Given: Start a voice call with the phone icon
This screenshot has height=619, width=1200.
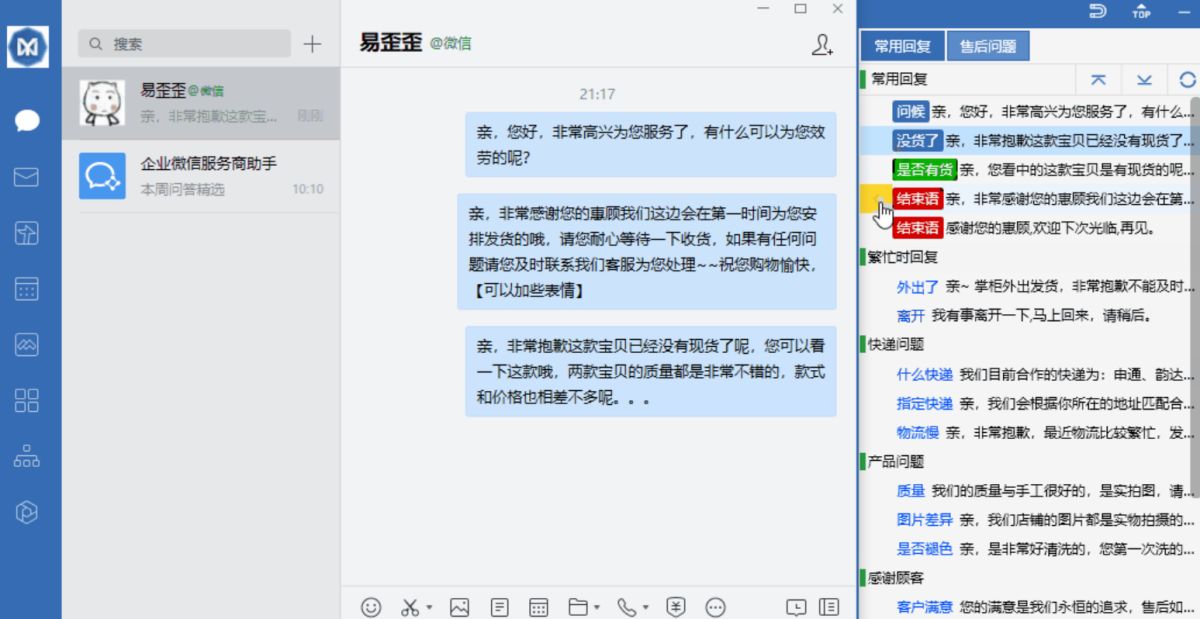Looking at the screenshot, I should [627, 607].
